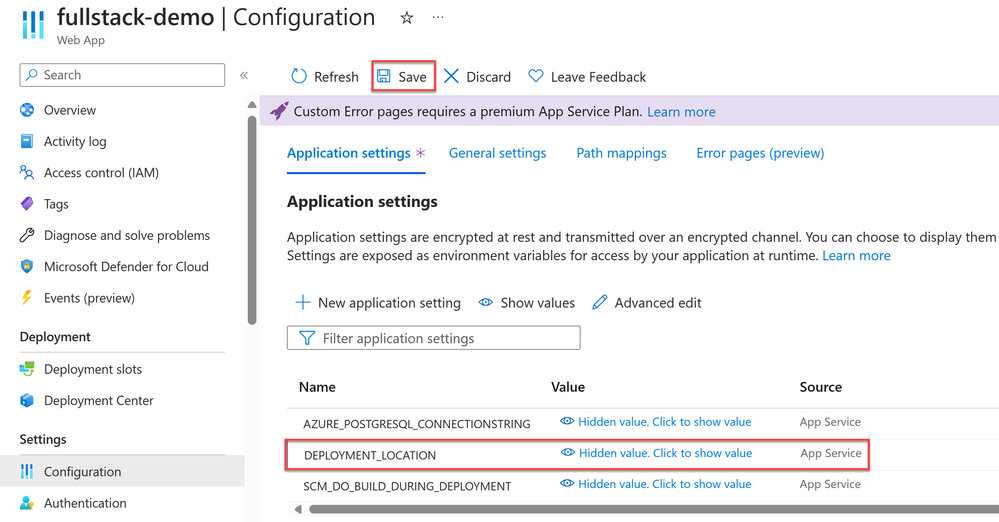Click Filter application settings field
999x522 pixels.
pos(433,338)
